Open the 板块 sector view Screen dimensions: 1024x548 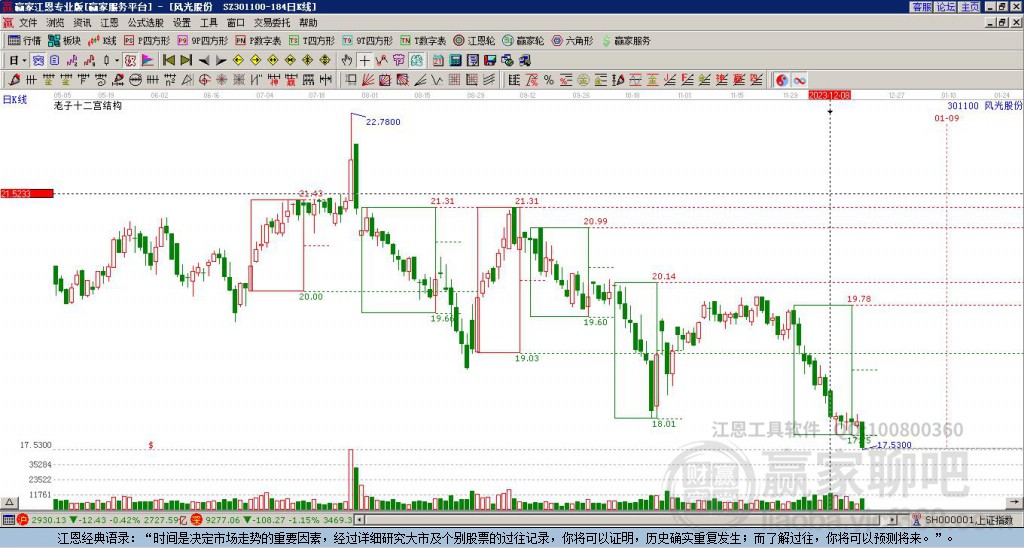(x=65, y=40)
